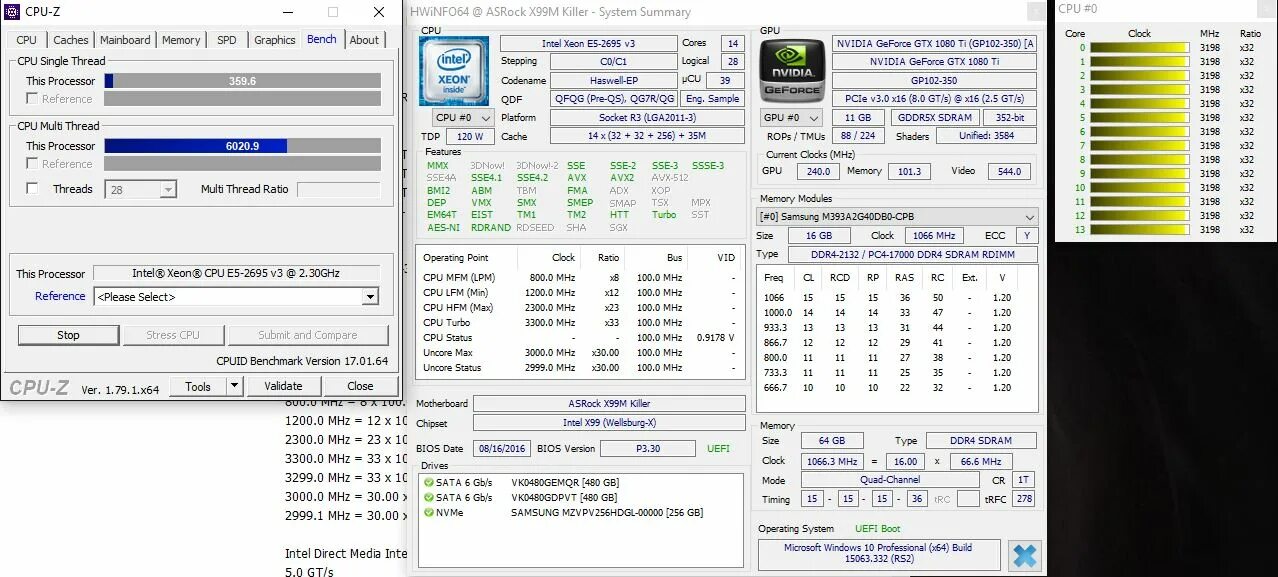Click the SAMSUNG MZVPV256HDGL-00000 drive entry

[x=606, y=513]
